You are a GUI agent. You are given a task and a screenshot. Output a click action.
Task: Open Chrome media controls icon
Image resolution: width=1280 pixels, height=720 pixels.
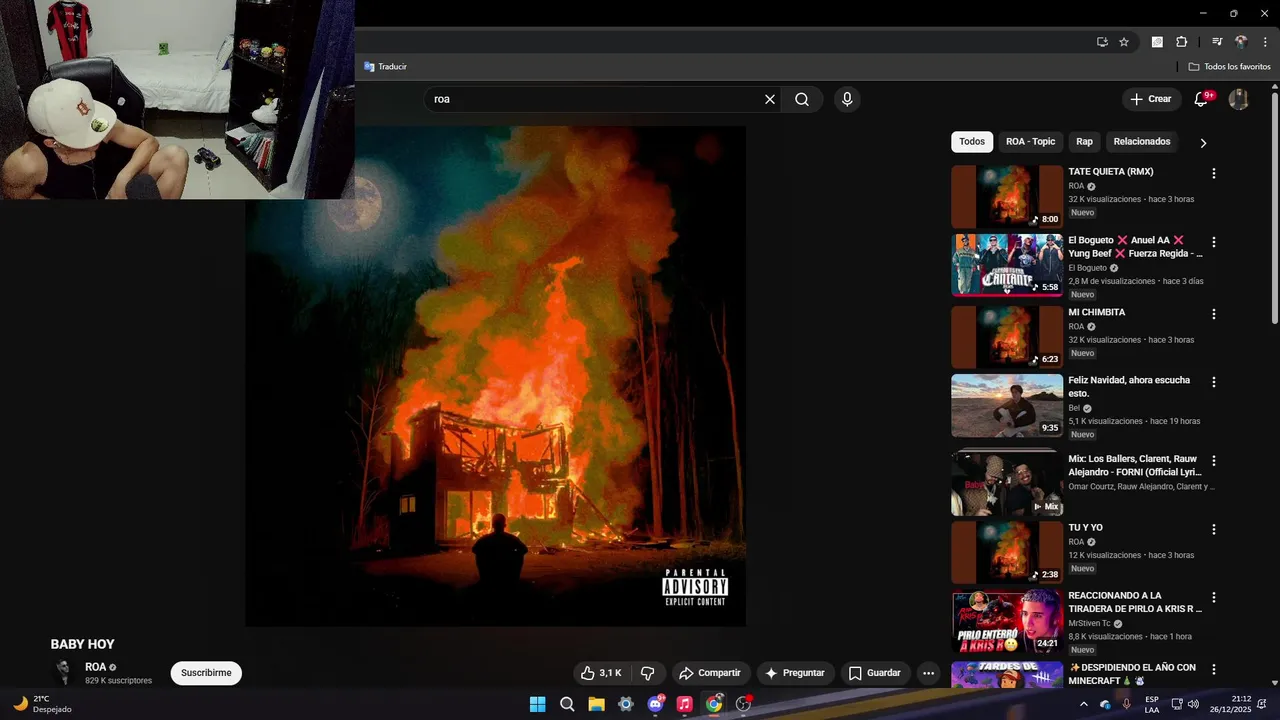coord(1217,42)
